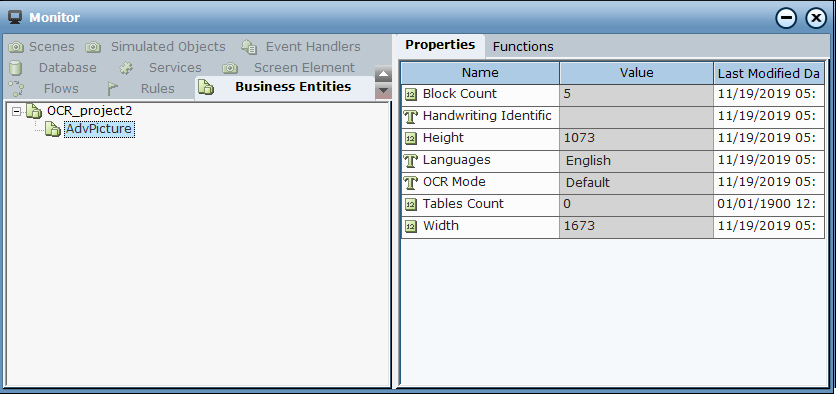The height and width of the screenshot is (394, 836).
Task: Click the tab row down arrow
Action: click(384, 91)
